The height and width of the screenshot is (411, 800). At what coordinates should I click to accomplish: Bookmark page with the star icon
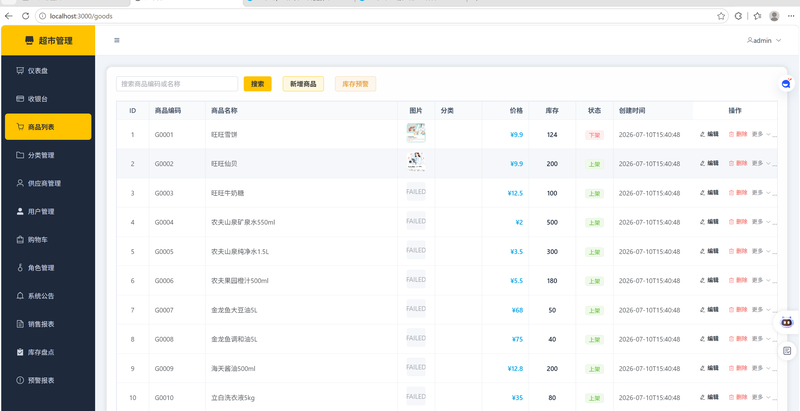(720, 16)
